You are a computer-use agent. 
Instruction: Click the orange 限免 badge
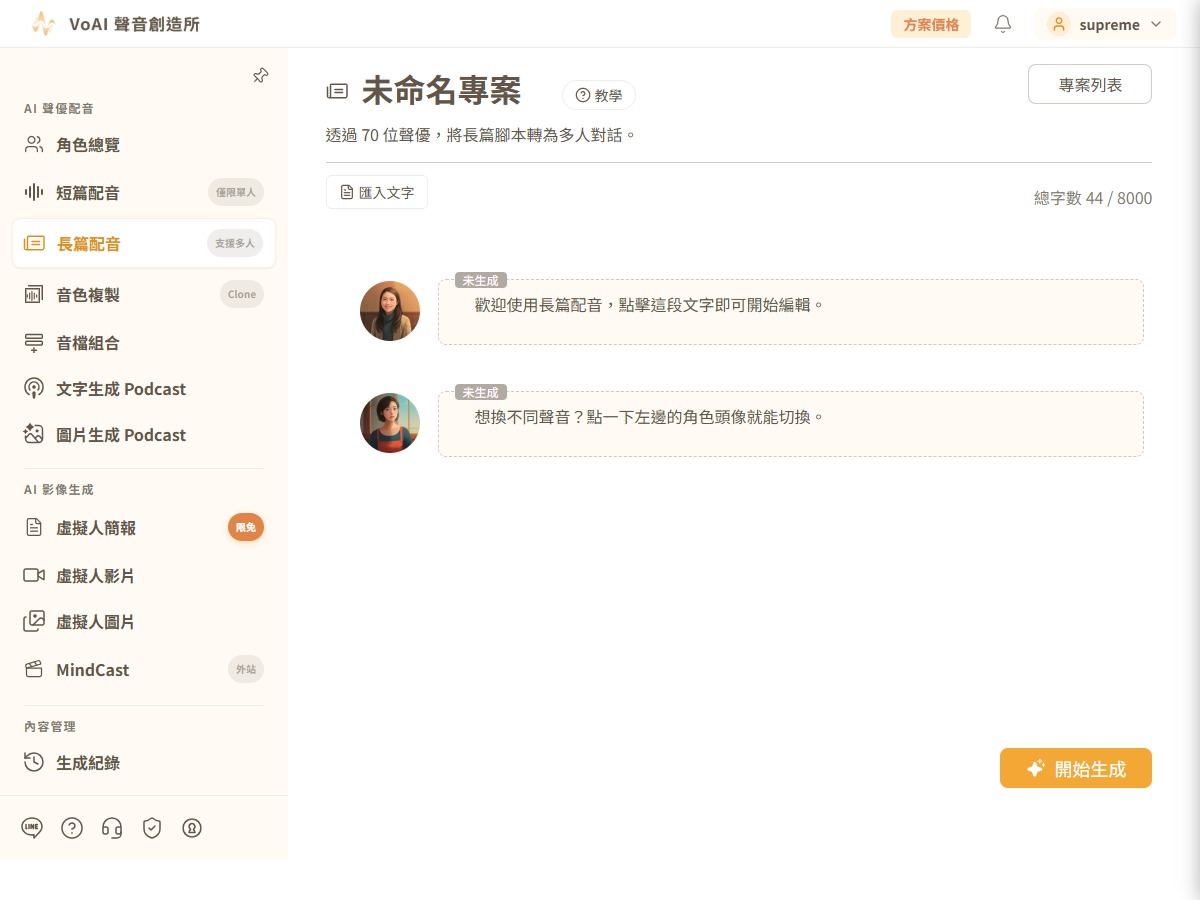click(x=246, y=527)
